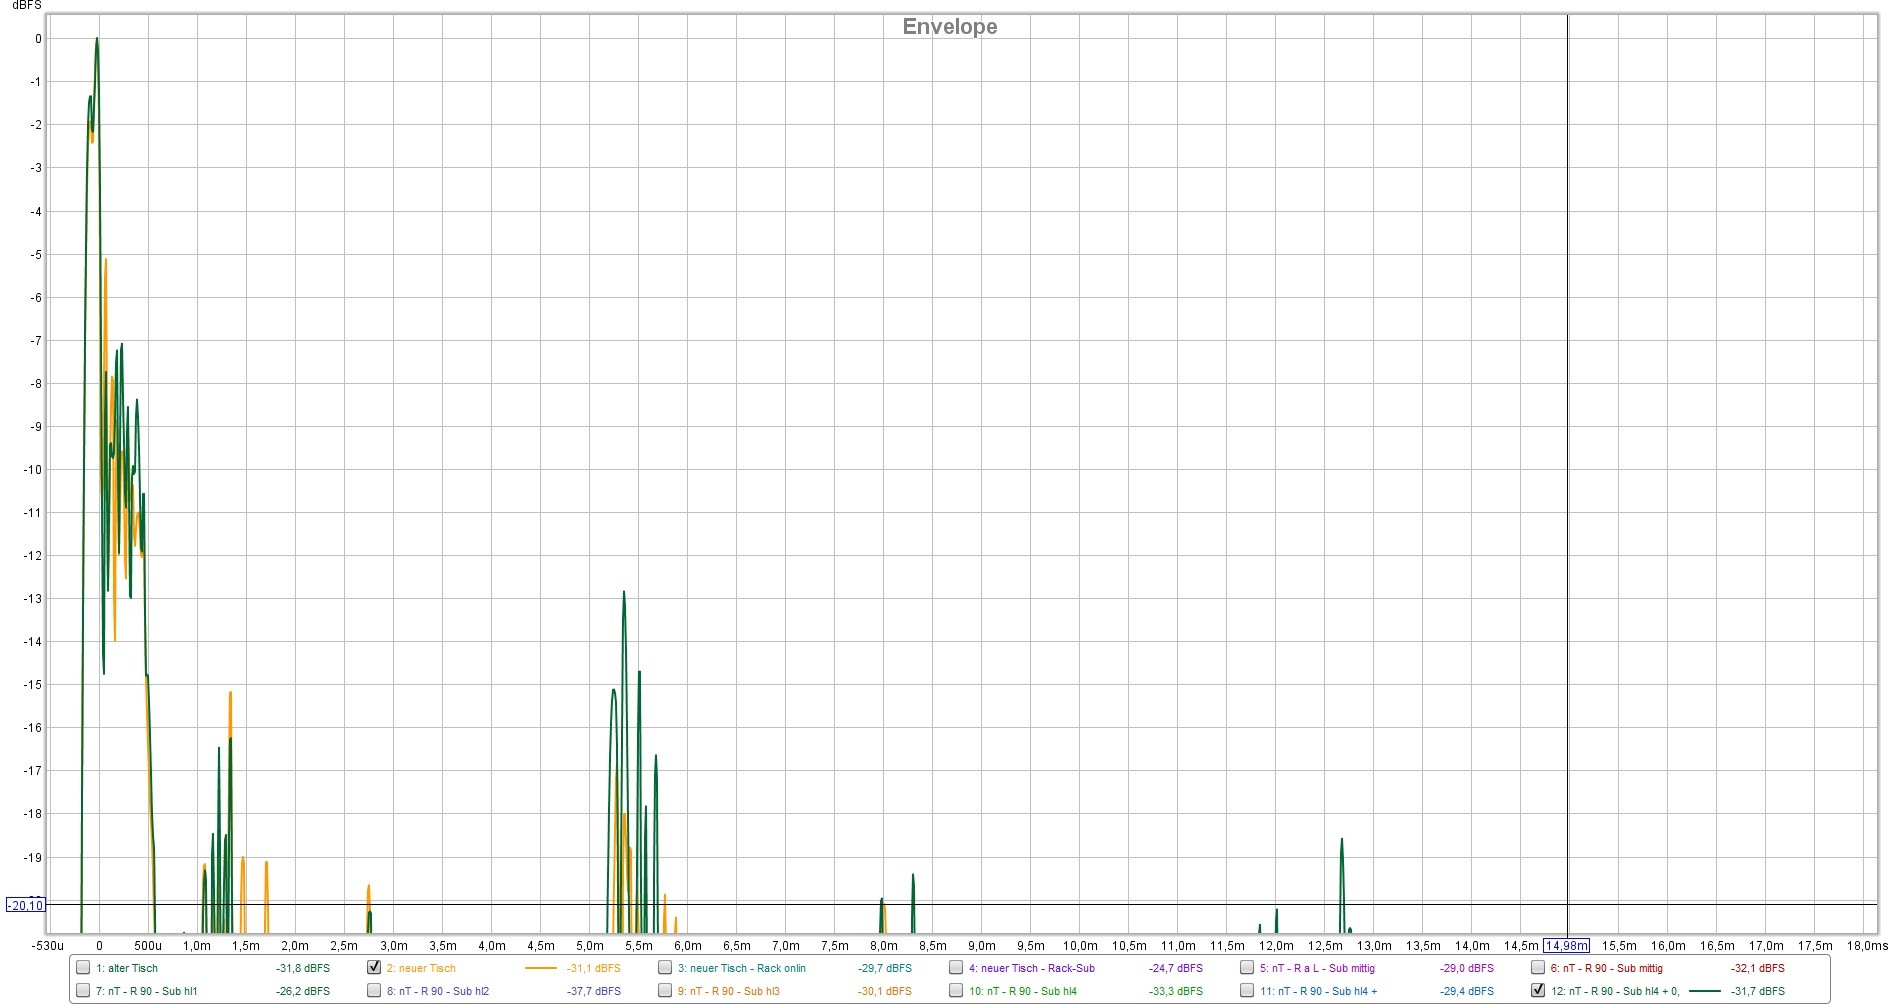The height and width of the screenshot is (1005, 1900).
Task: Enable the '9: nT - R 90 - Sub hl3' checkbox
Action: pyautogui.click(x=665, y=991)
